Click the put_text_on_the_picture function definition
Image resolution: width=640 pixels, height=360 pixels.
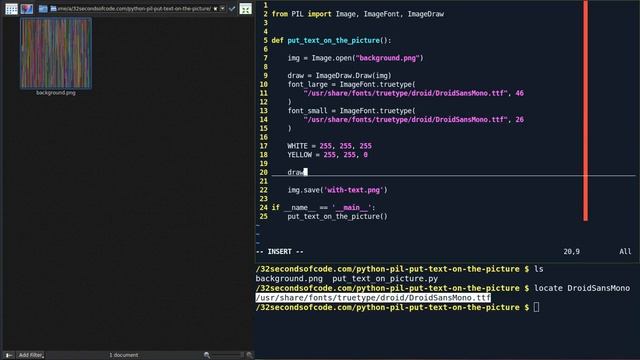click(331, 40)
